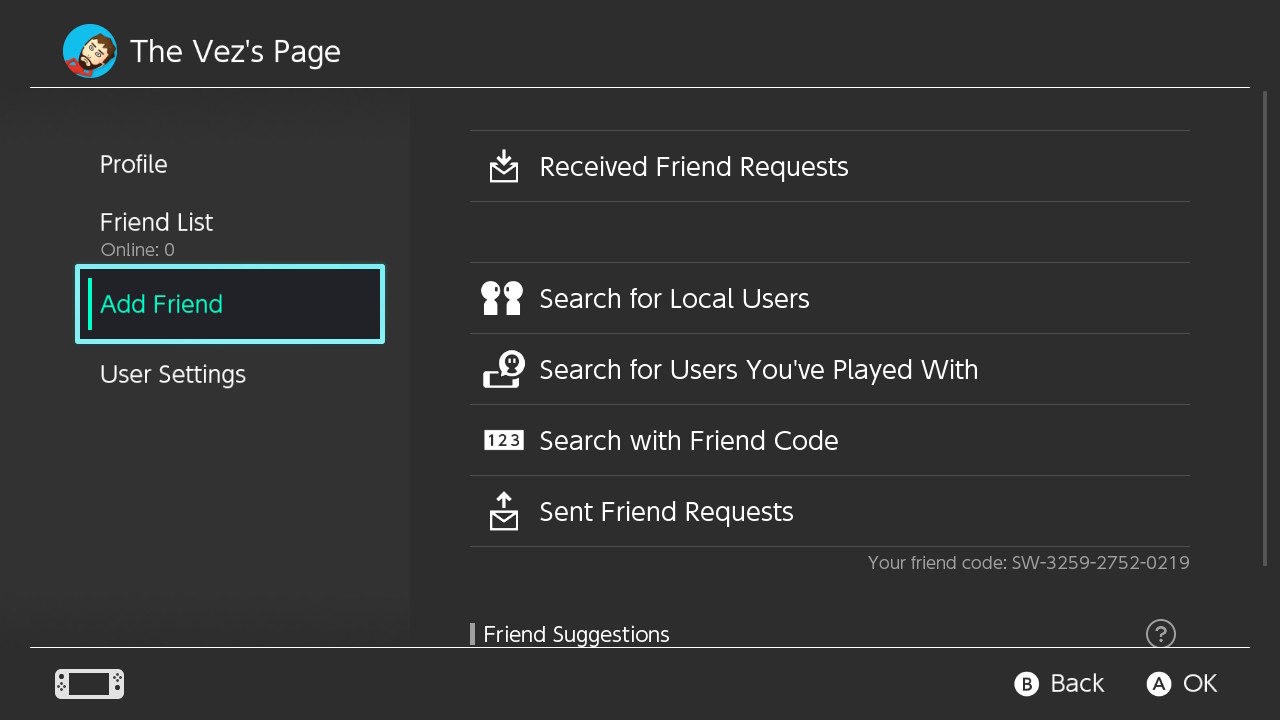Click the Search for Local Users figures icon
1280x720 pixels.
[x=502, y=298]
